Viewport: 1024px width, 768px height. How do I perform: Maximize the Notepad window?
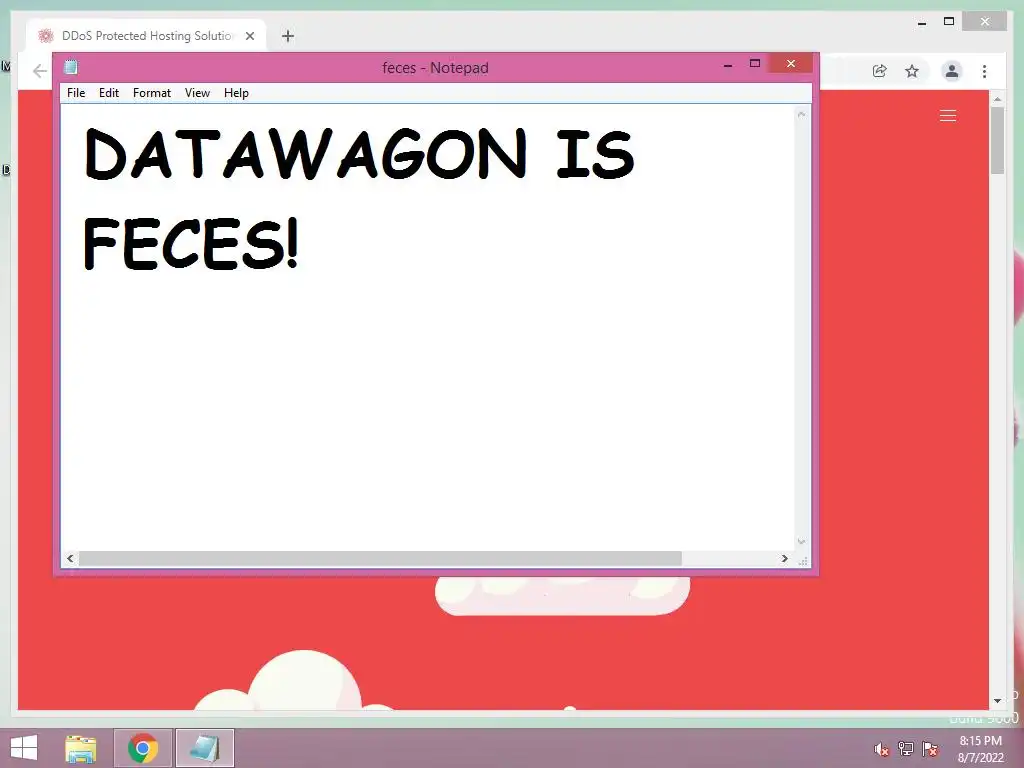pos(755,63)
